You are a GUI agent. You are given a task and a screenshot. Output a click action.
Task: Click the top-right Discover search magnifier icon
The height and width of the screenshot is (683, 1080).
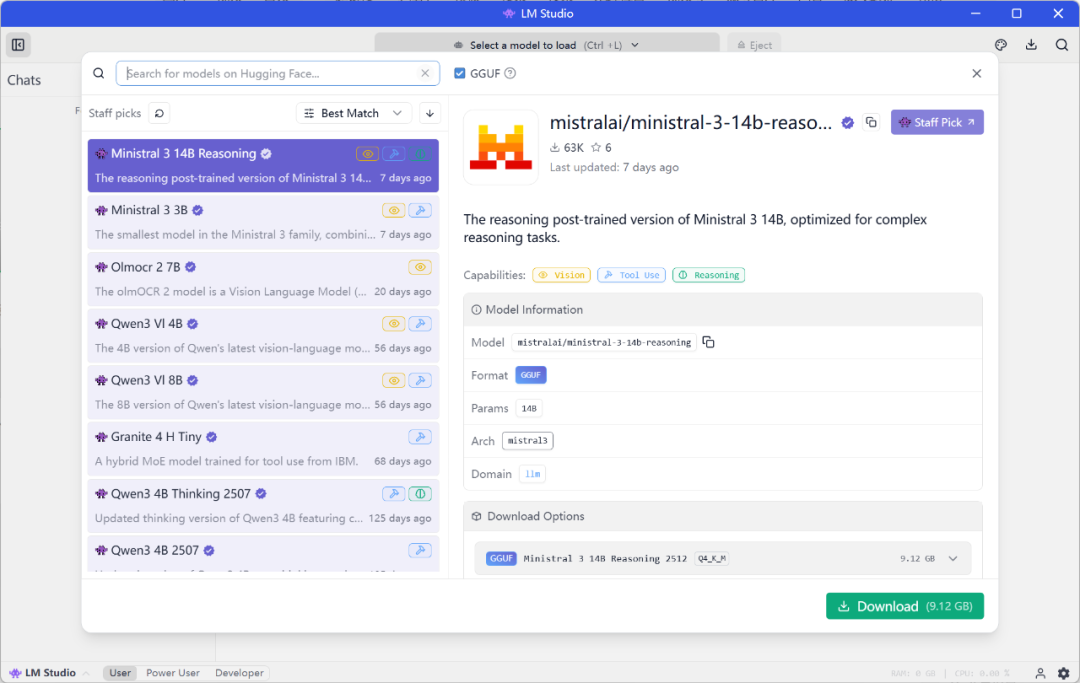[1061, 45]
